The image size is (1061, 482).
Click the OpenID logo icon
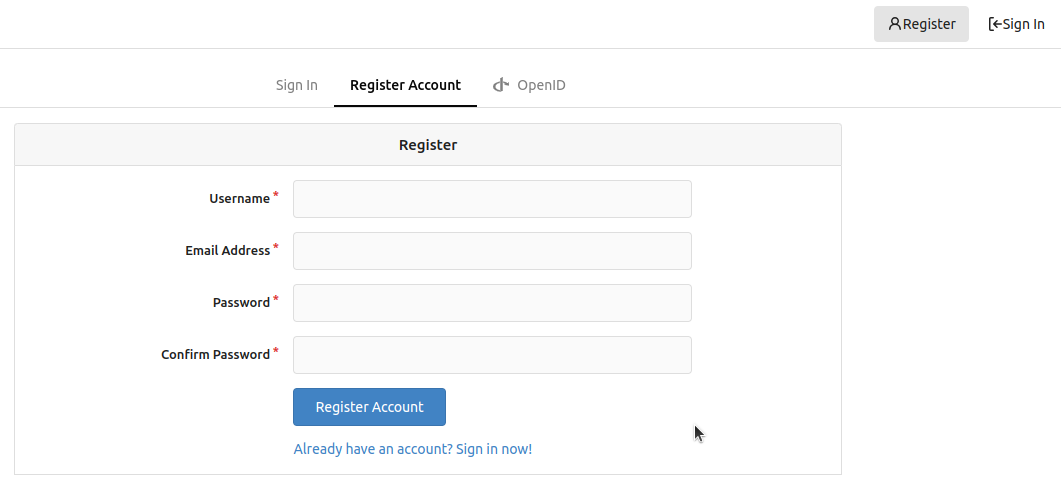501,85
